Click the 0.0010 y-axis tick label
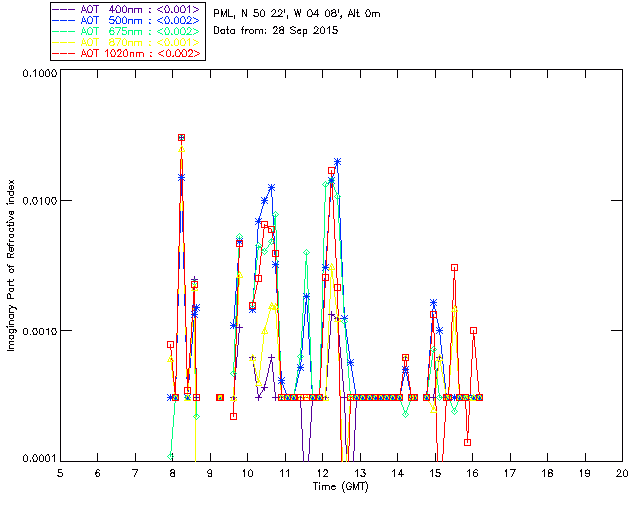Image resolution: width=640 pixels, height=512 pixels. (x=40, y=331)
